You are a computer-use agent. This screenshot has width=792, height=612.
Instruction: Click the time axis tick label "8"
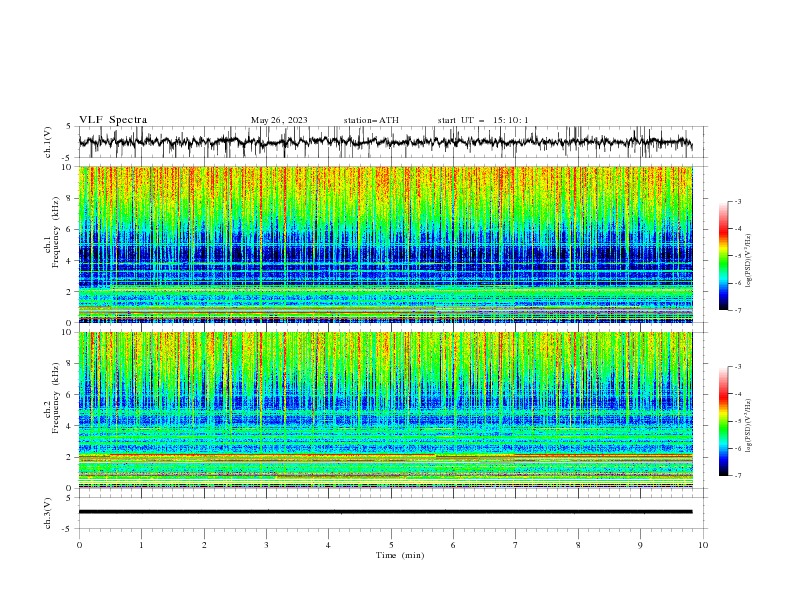[578, 545]
